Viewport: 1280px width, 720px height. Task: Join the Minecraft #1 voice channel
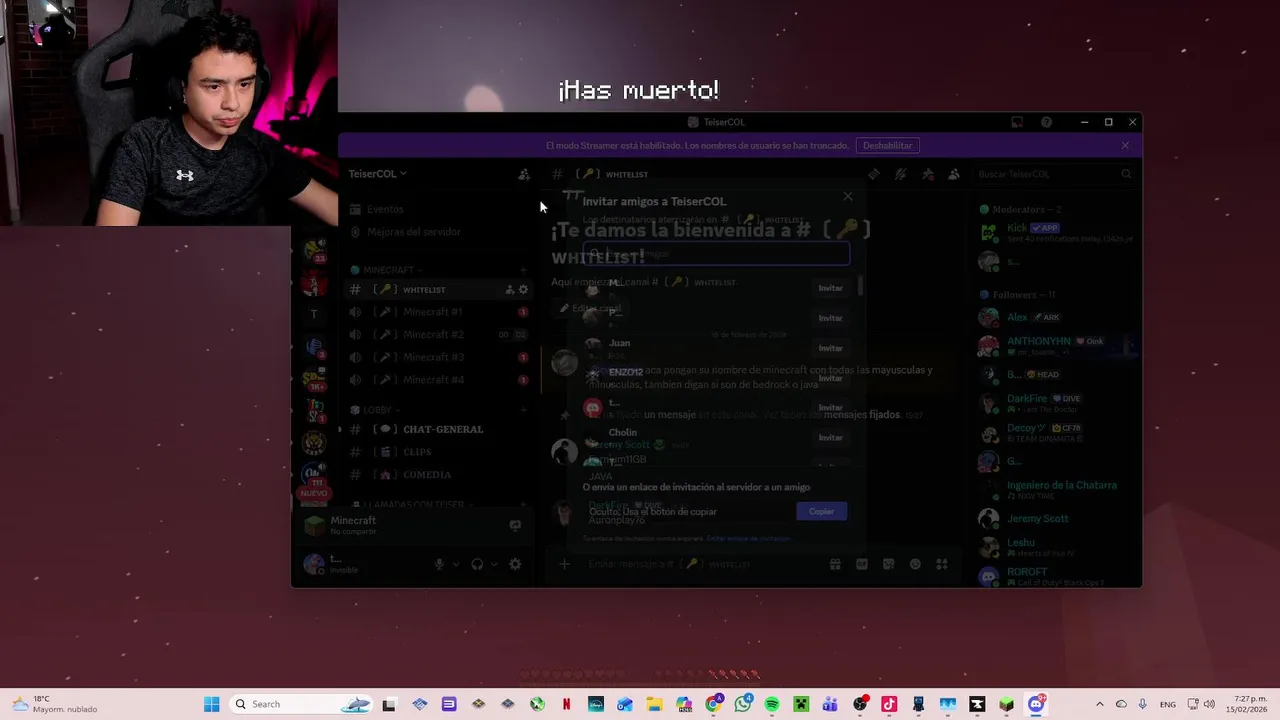click(438, 312)
